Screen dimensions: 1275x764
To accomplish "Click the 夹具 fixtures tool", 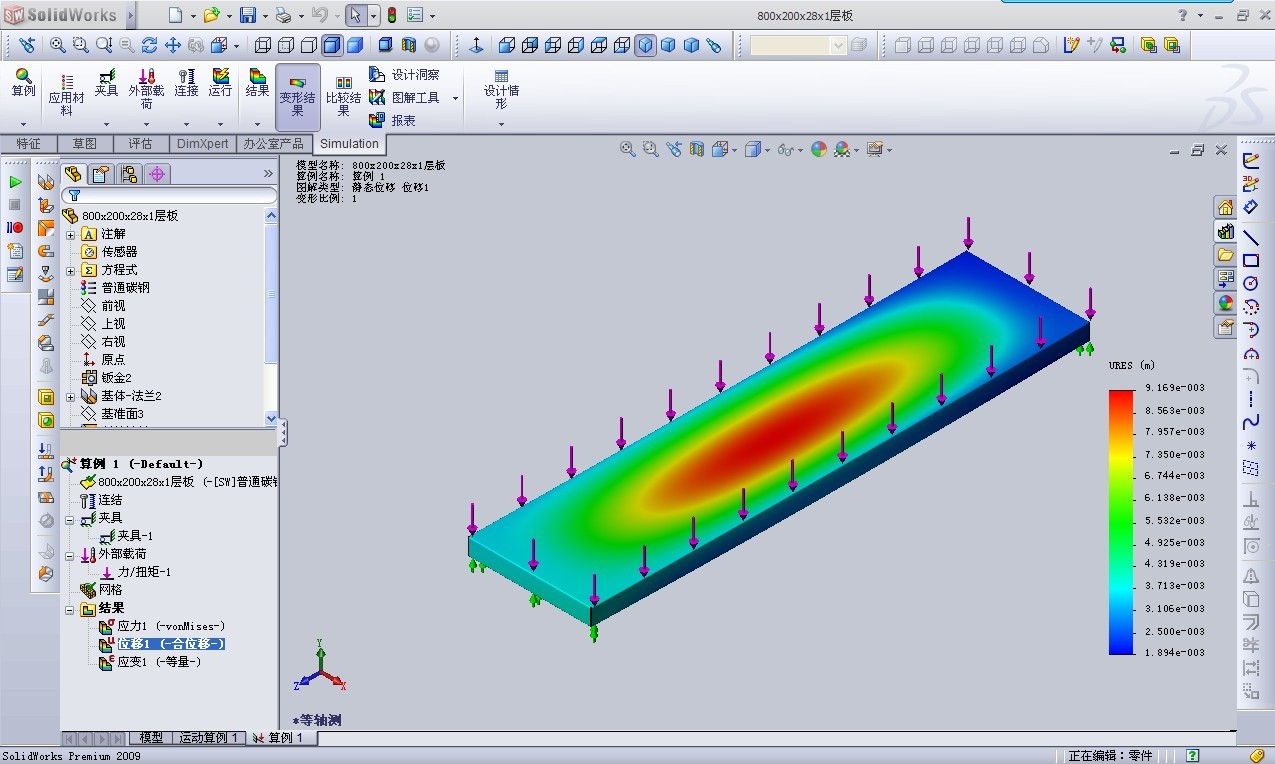I will pos(106,83).
